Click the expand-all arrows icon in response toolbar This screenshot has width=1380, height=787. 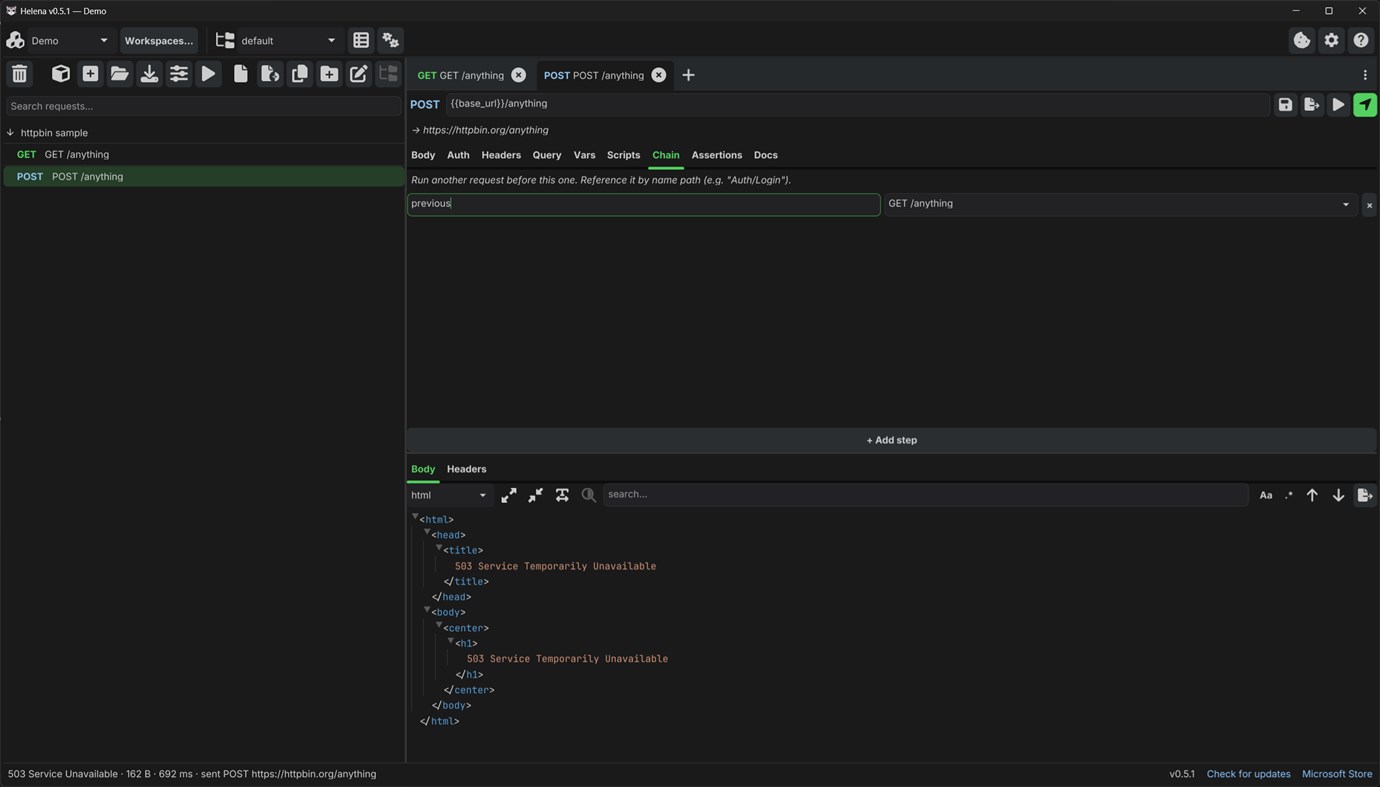[x=509, y=495]
